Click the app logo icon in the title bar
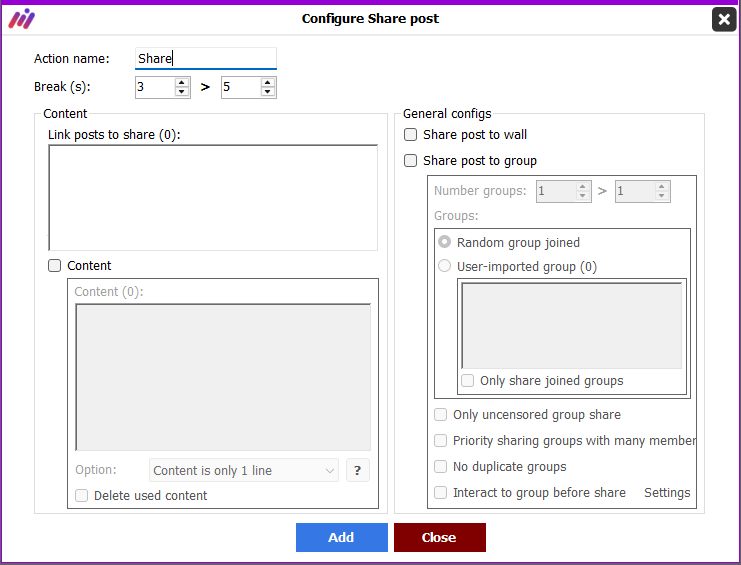Image resolution: width=741 pixels, height=565 pixels. click(x=21, y=19)
